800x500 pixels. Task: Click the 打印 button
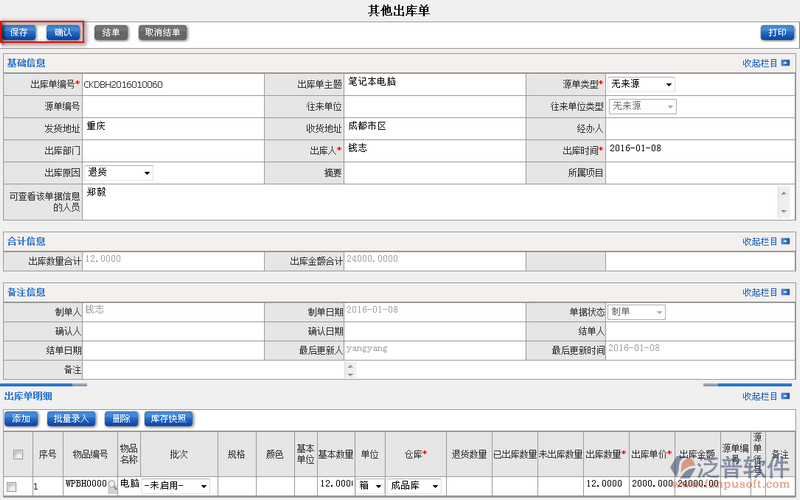coord(777,32)
